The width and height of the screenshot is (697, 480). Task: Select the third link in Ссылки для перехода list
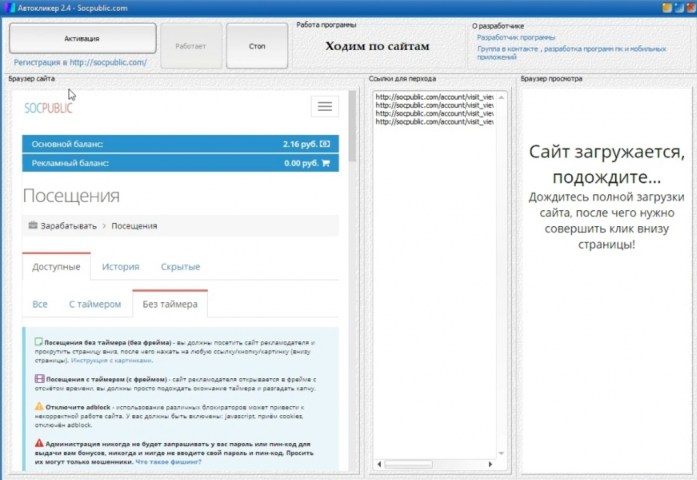pyautogui.click(x=434, y=113)
